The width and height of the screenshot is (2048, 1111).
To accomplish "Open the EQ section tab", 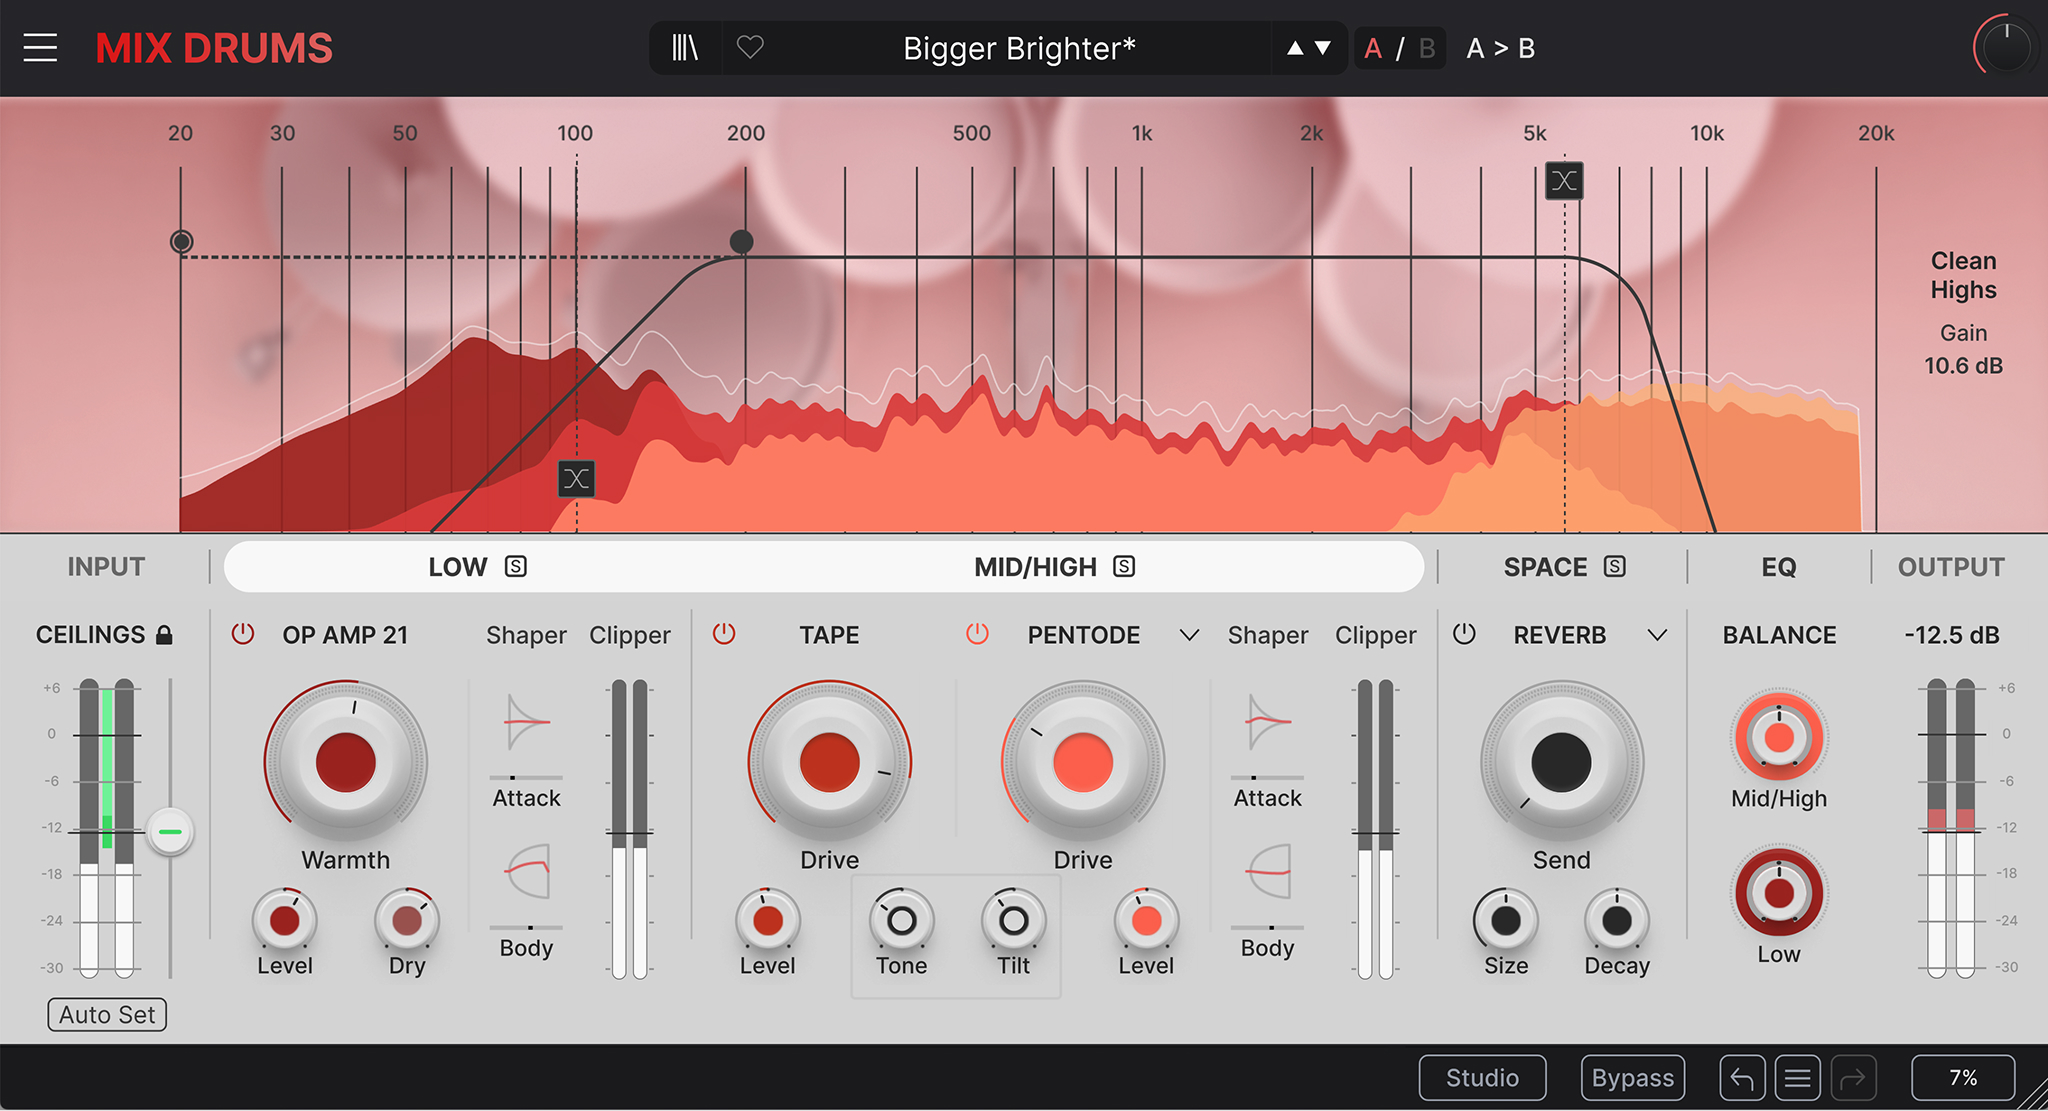I will 1778,567.
